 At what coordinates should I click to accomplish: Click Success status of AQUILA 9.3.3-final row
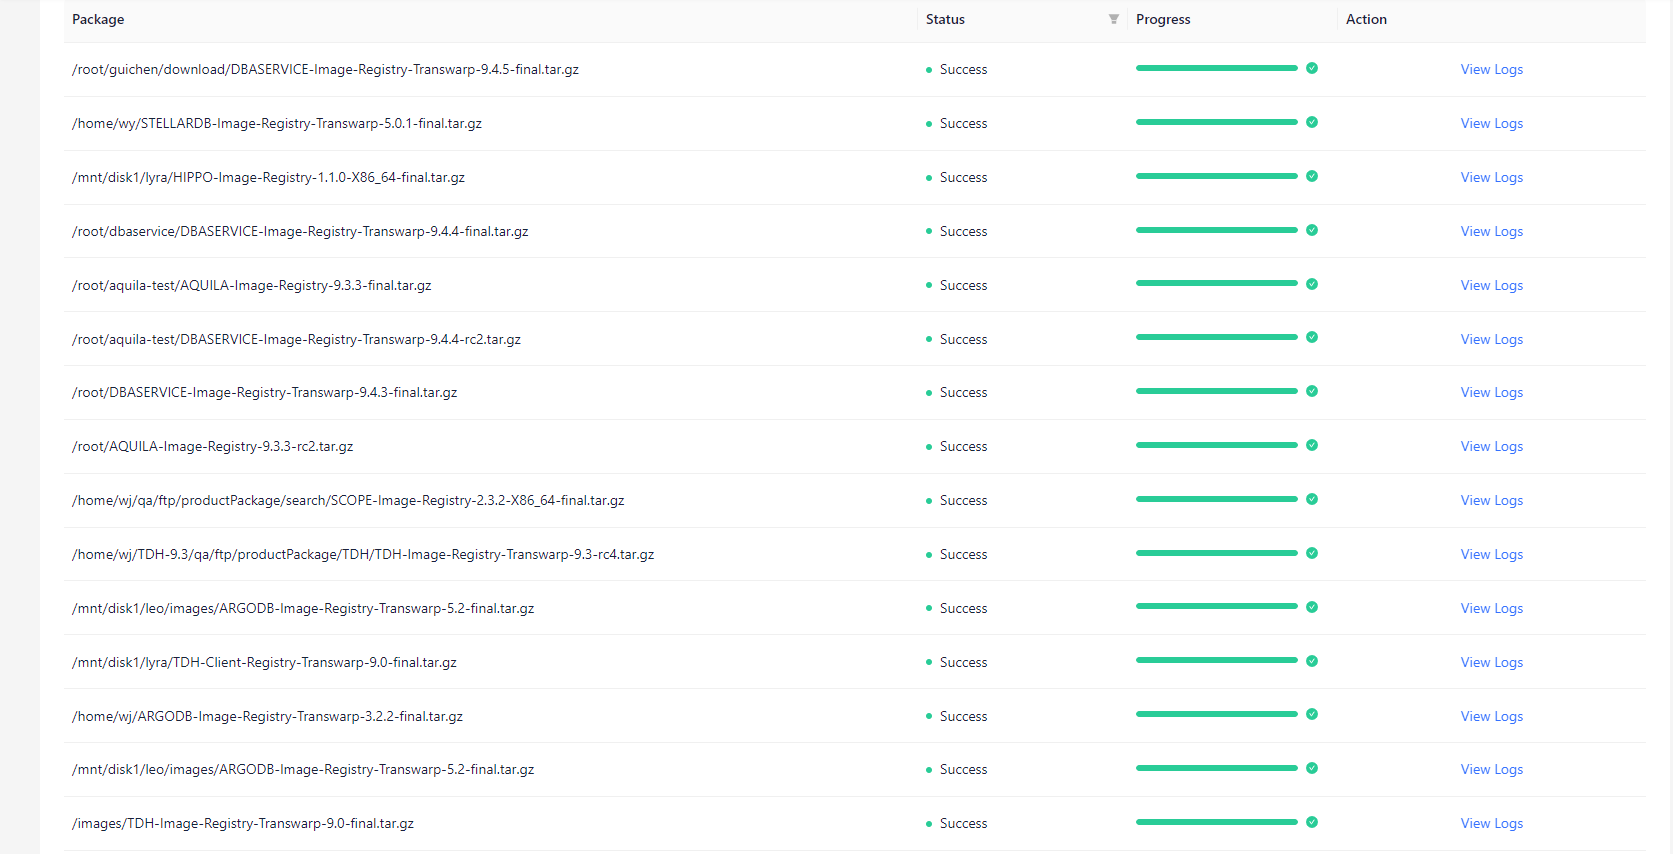(957, 285)
